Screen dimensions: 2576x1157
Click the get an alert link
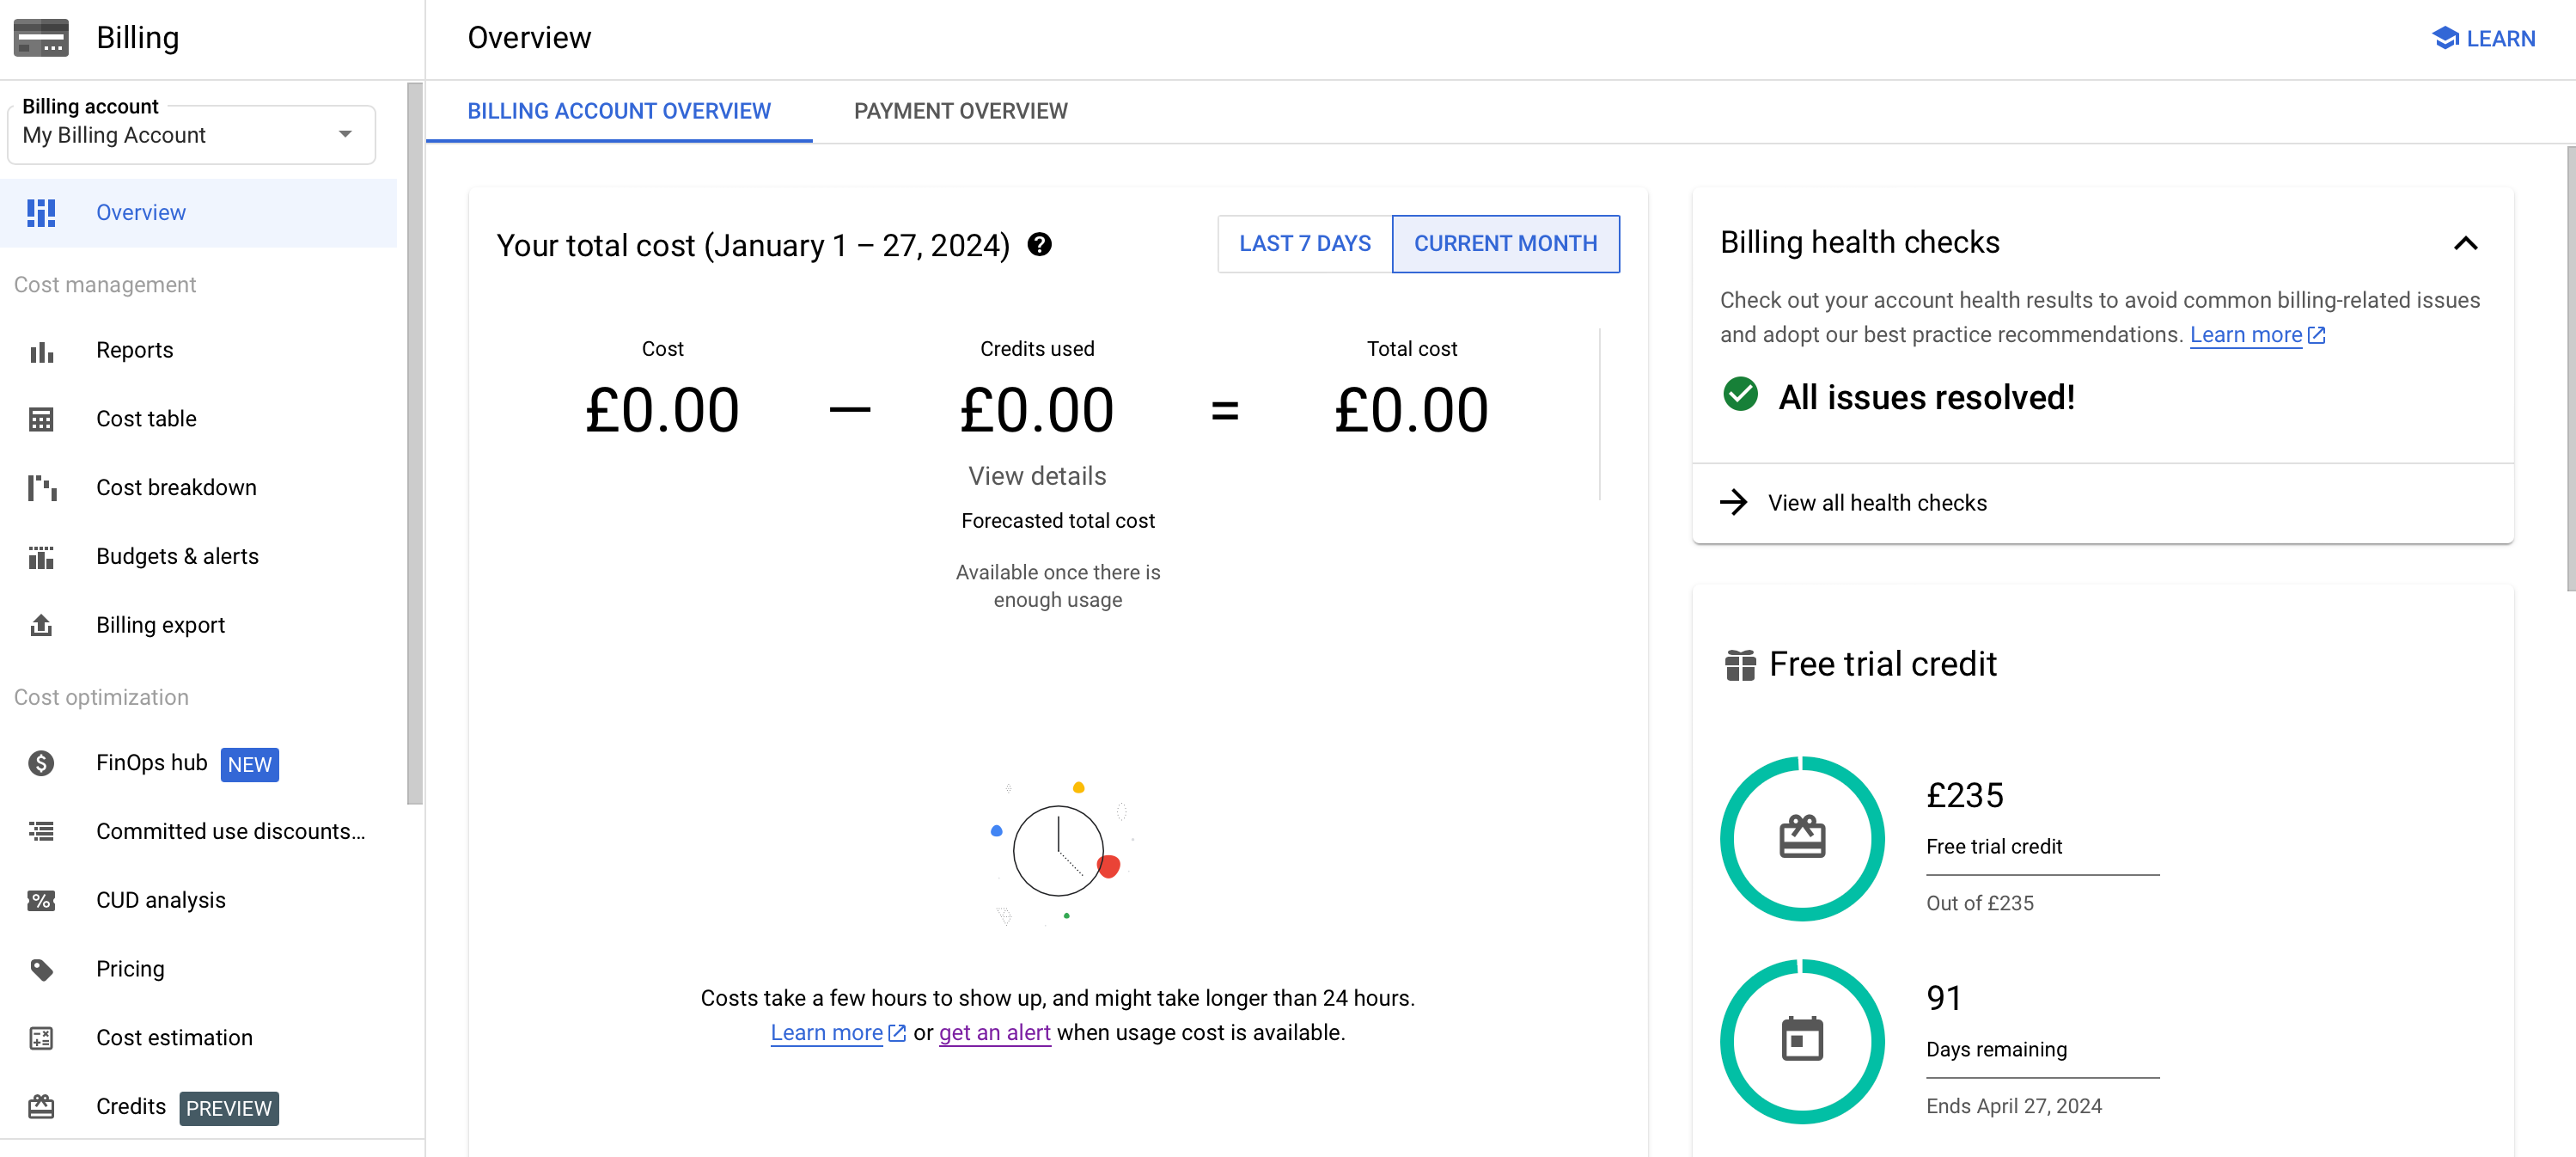point(995,1033)
